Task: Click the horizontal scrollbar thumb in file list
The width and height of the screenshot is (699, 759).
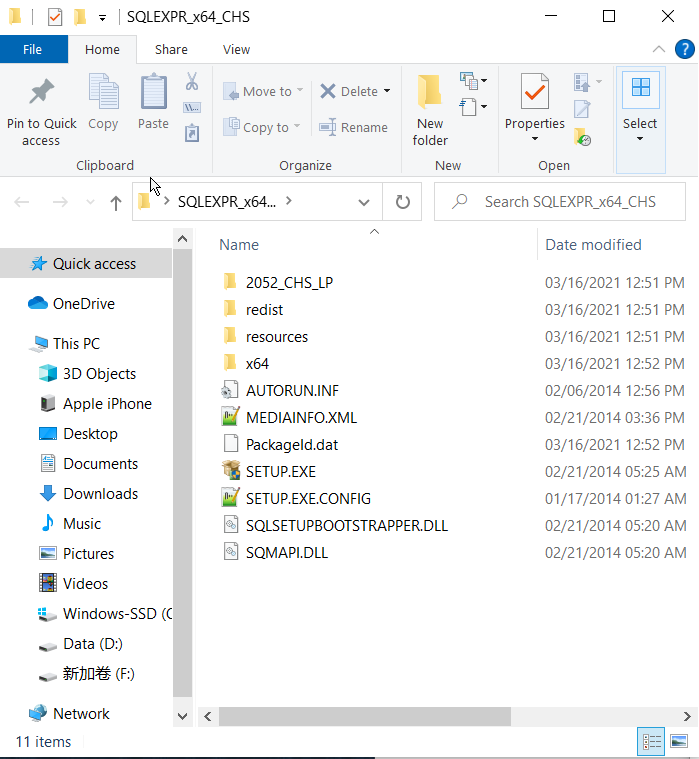Action: click(365, 716)
